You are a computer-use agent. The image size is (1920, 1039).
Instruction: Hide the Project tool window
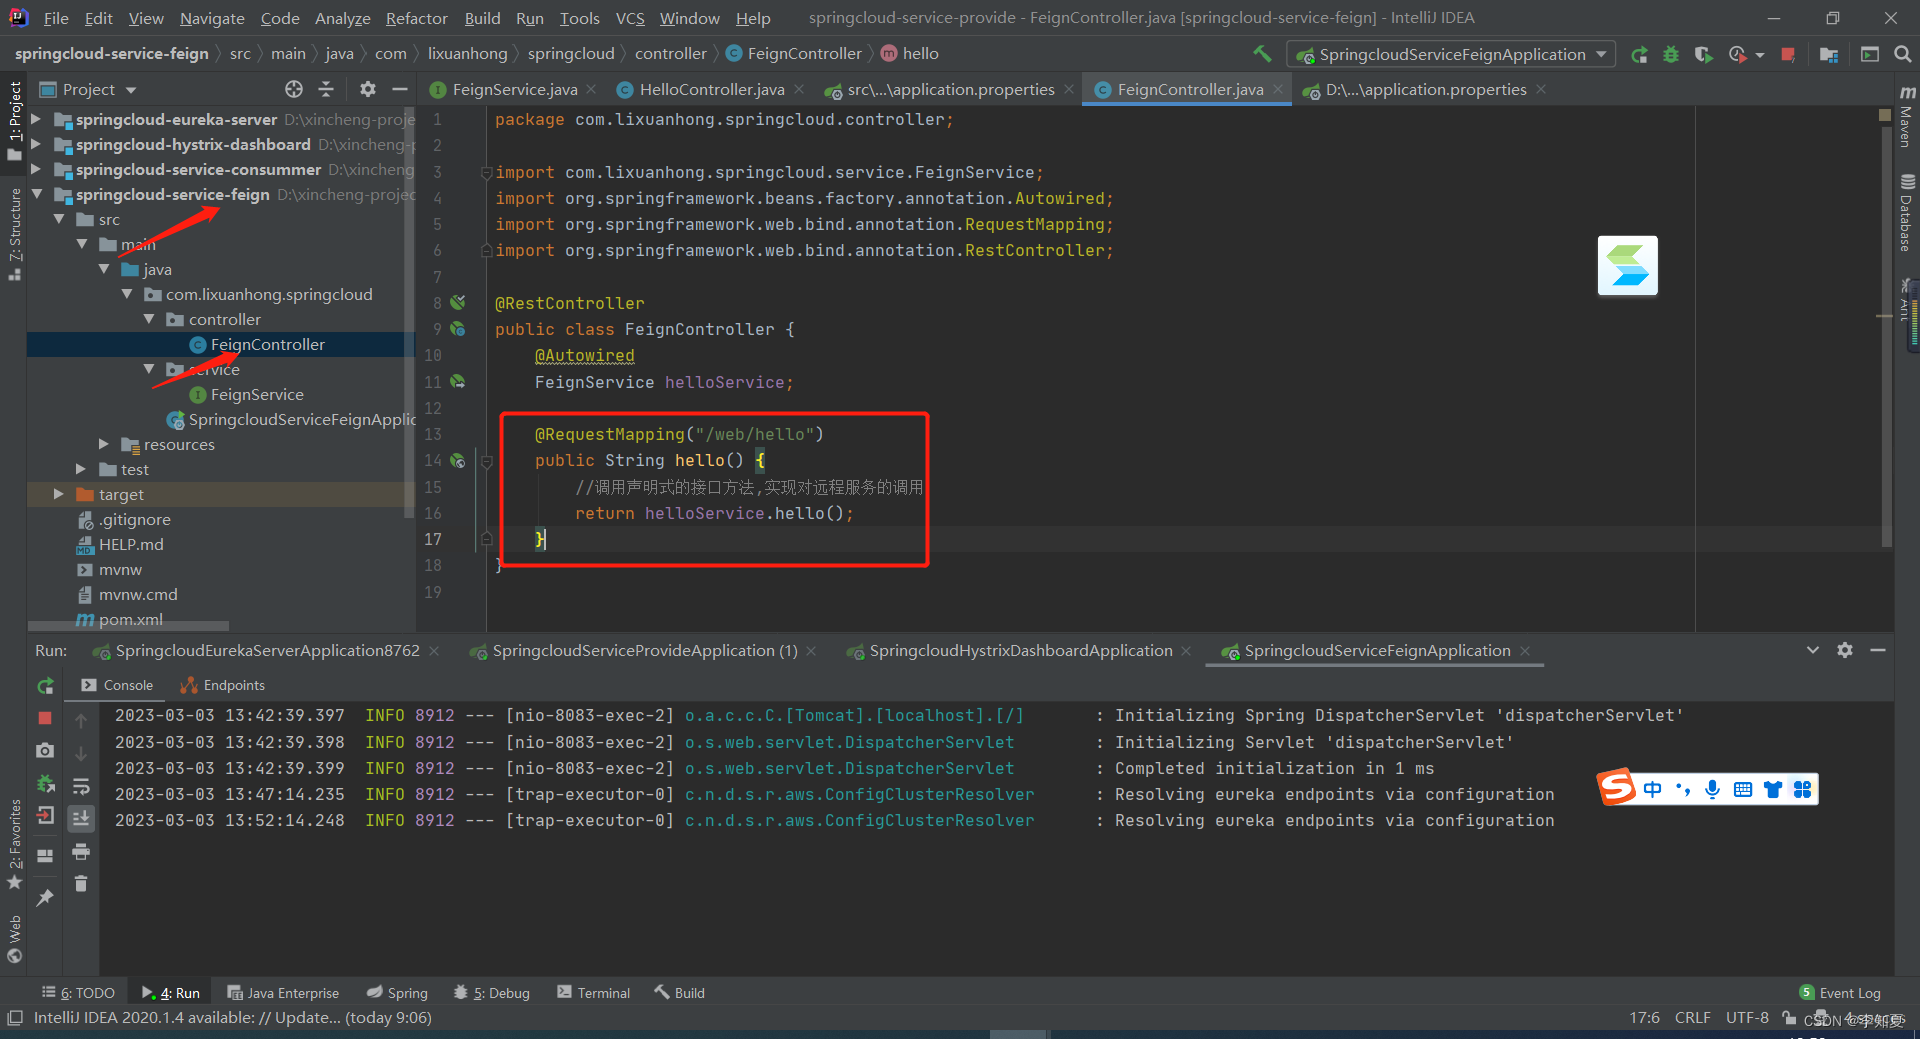point(400,89)
